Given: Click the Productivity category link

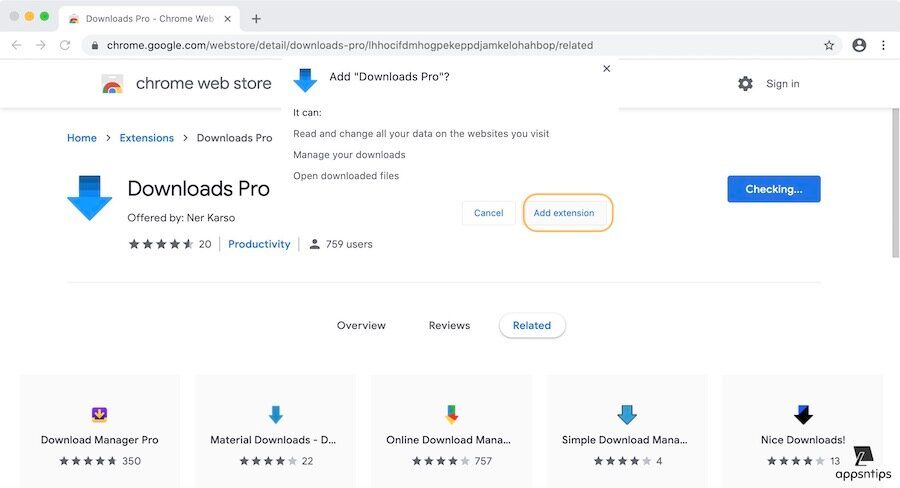Looking at the screenshot, I should (x=259, y=244).
